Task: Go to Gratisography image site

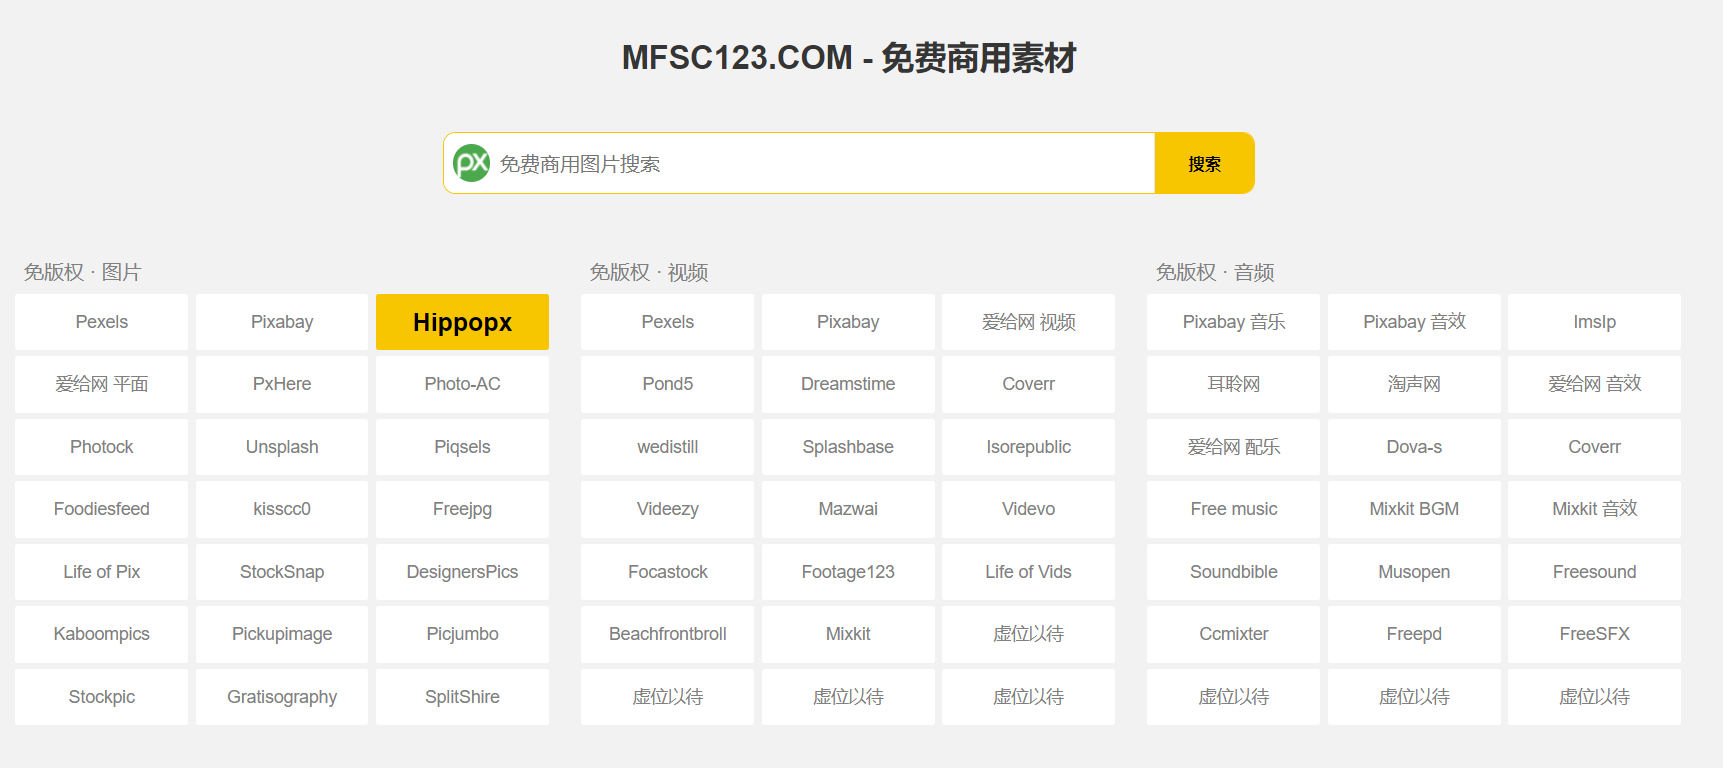Action: (x=282, y=697)
